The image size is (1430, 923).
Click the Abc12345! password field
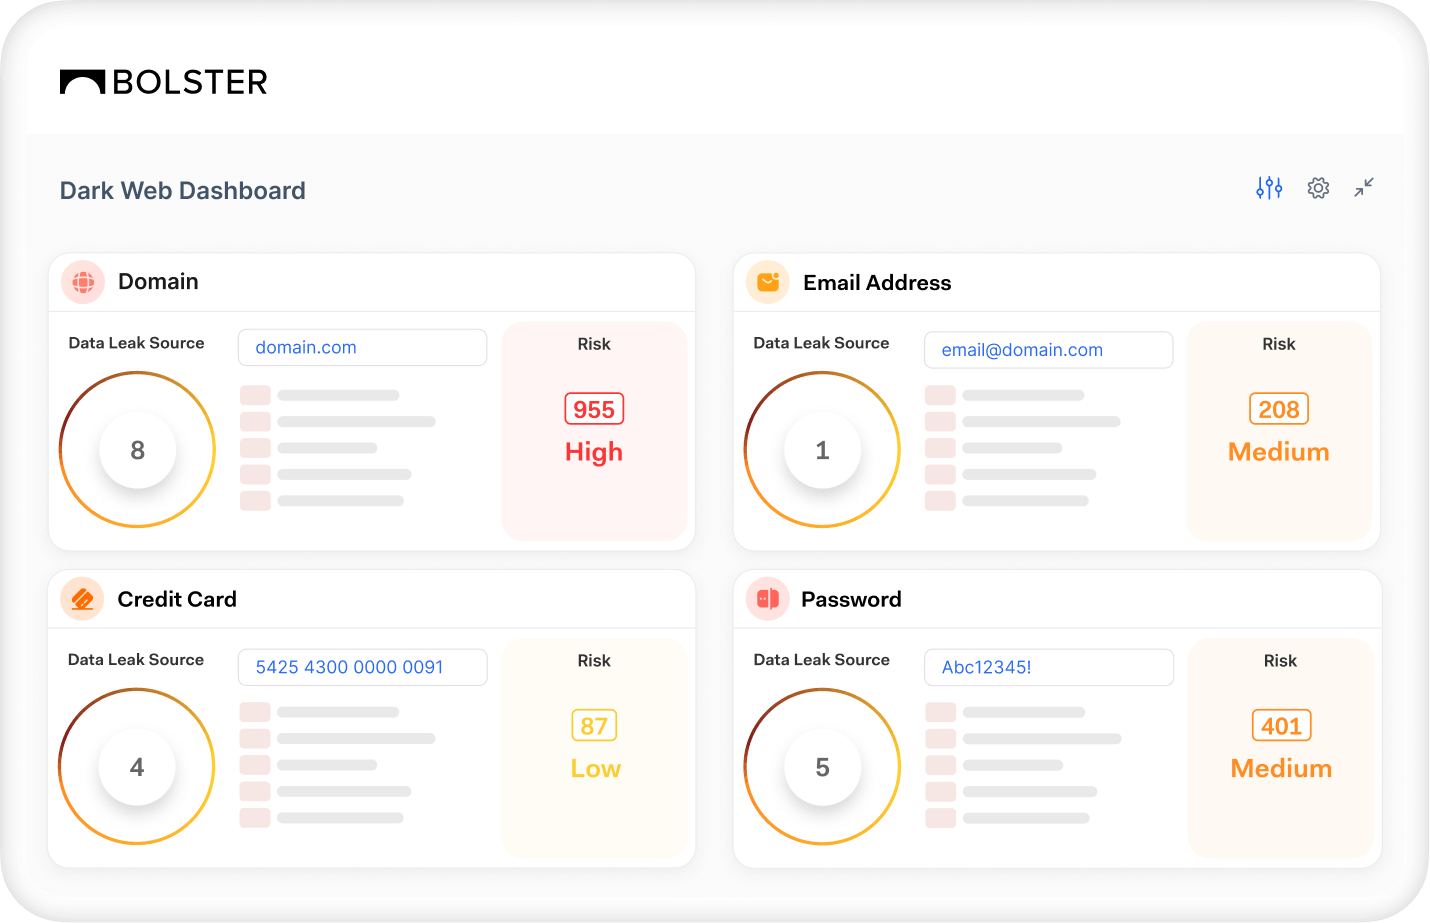[x=1048, y=667]
